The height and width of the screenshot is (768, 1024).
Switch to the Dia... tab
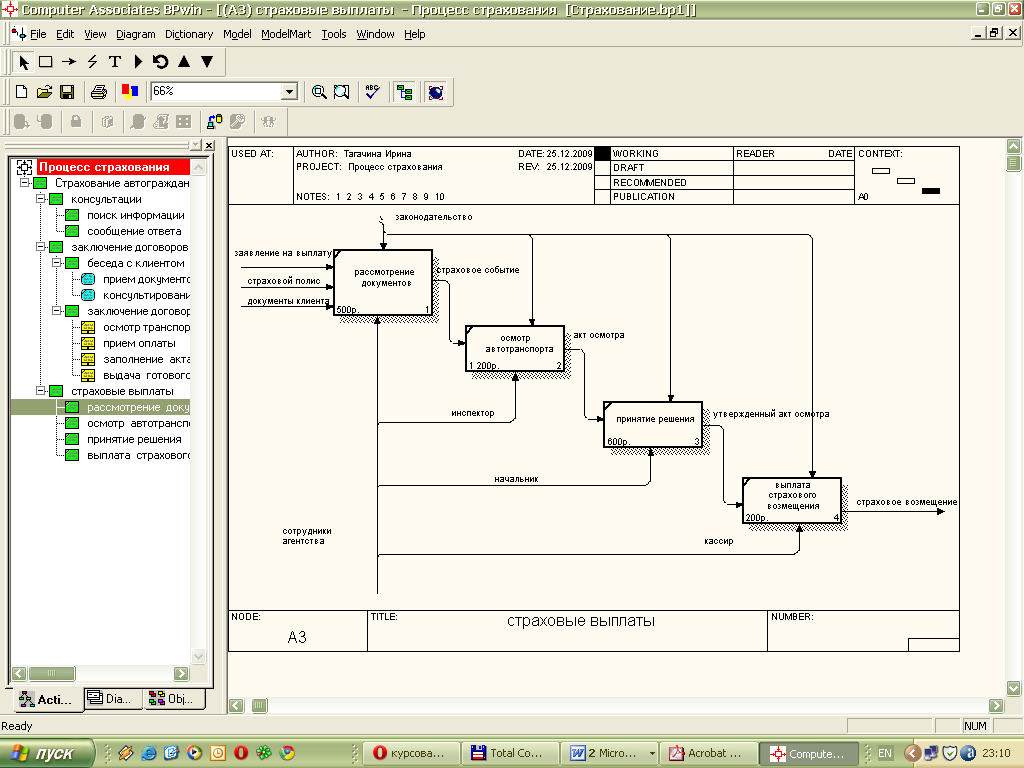tap(109, 699)
